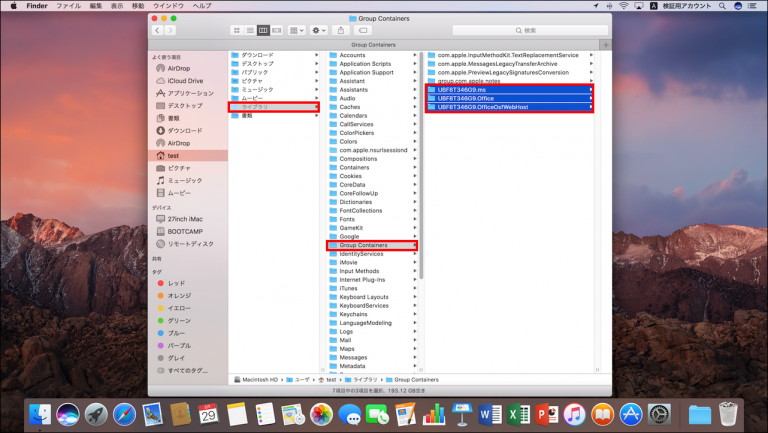The height and width of the screenshot is (433, 768).
Task: Open the ヘルプ menu
Action: (x=202, y=6)
